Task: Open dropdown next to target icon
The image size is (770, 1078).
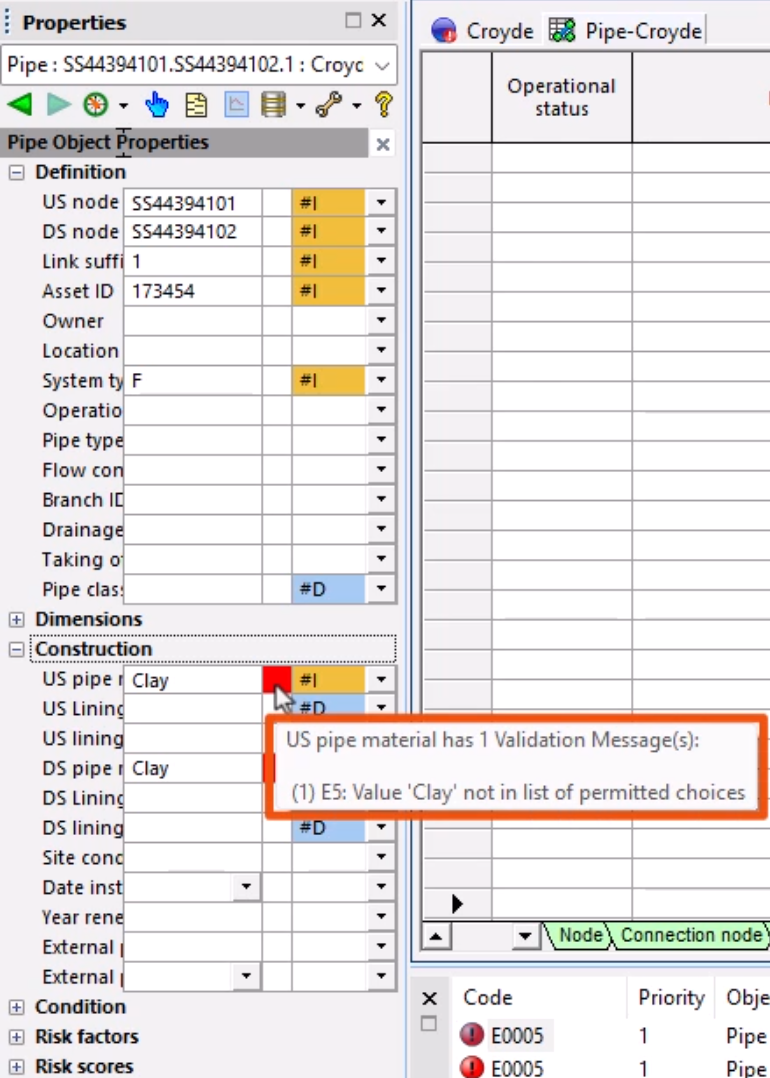Action: click(123, 106)
